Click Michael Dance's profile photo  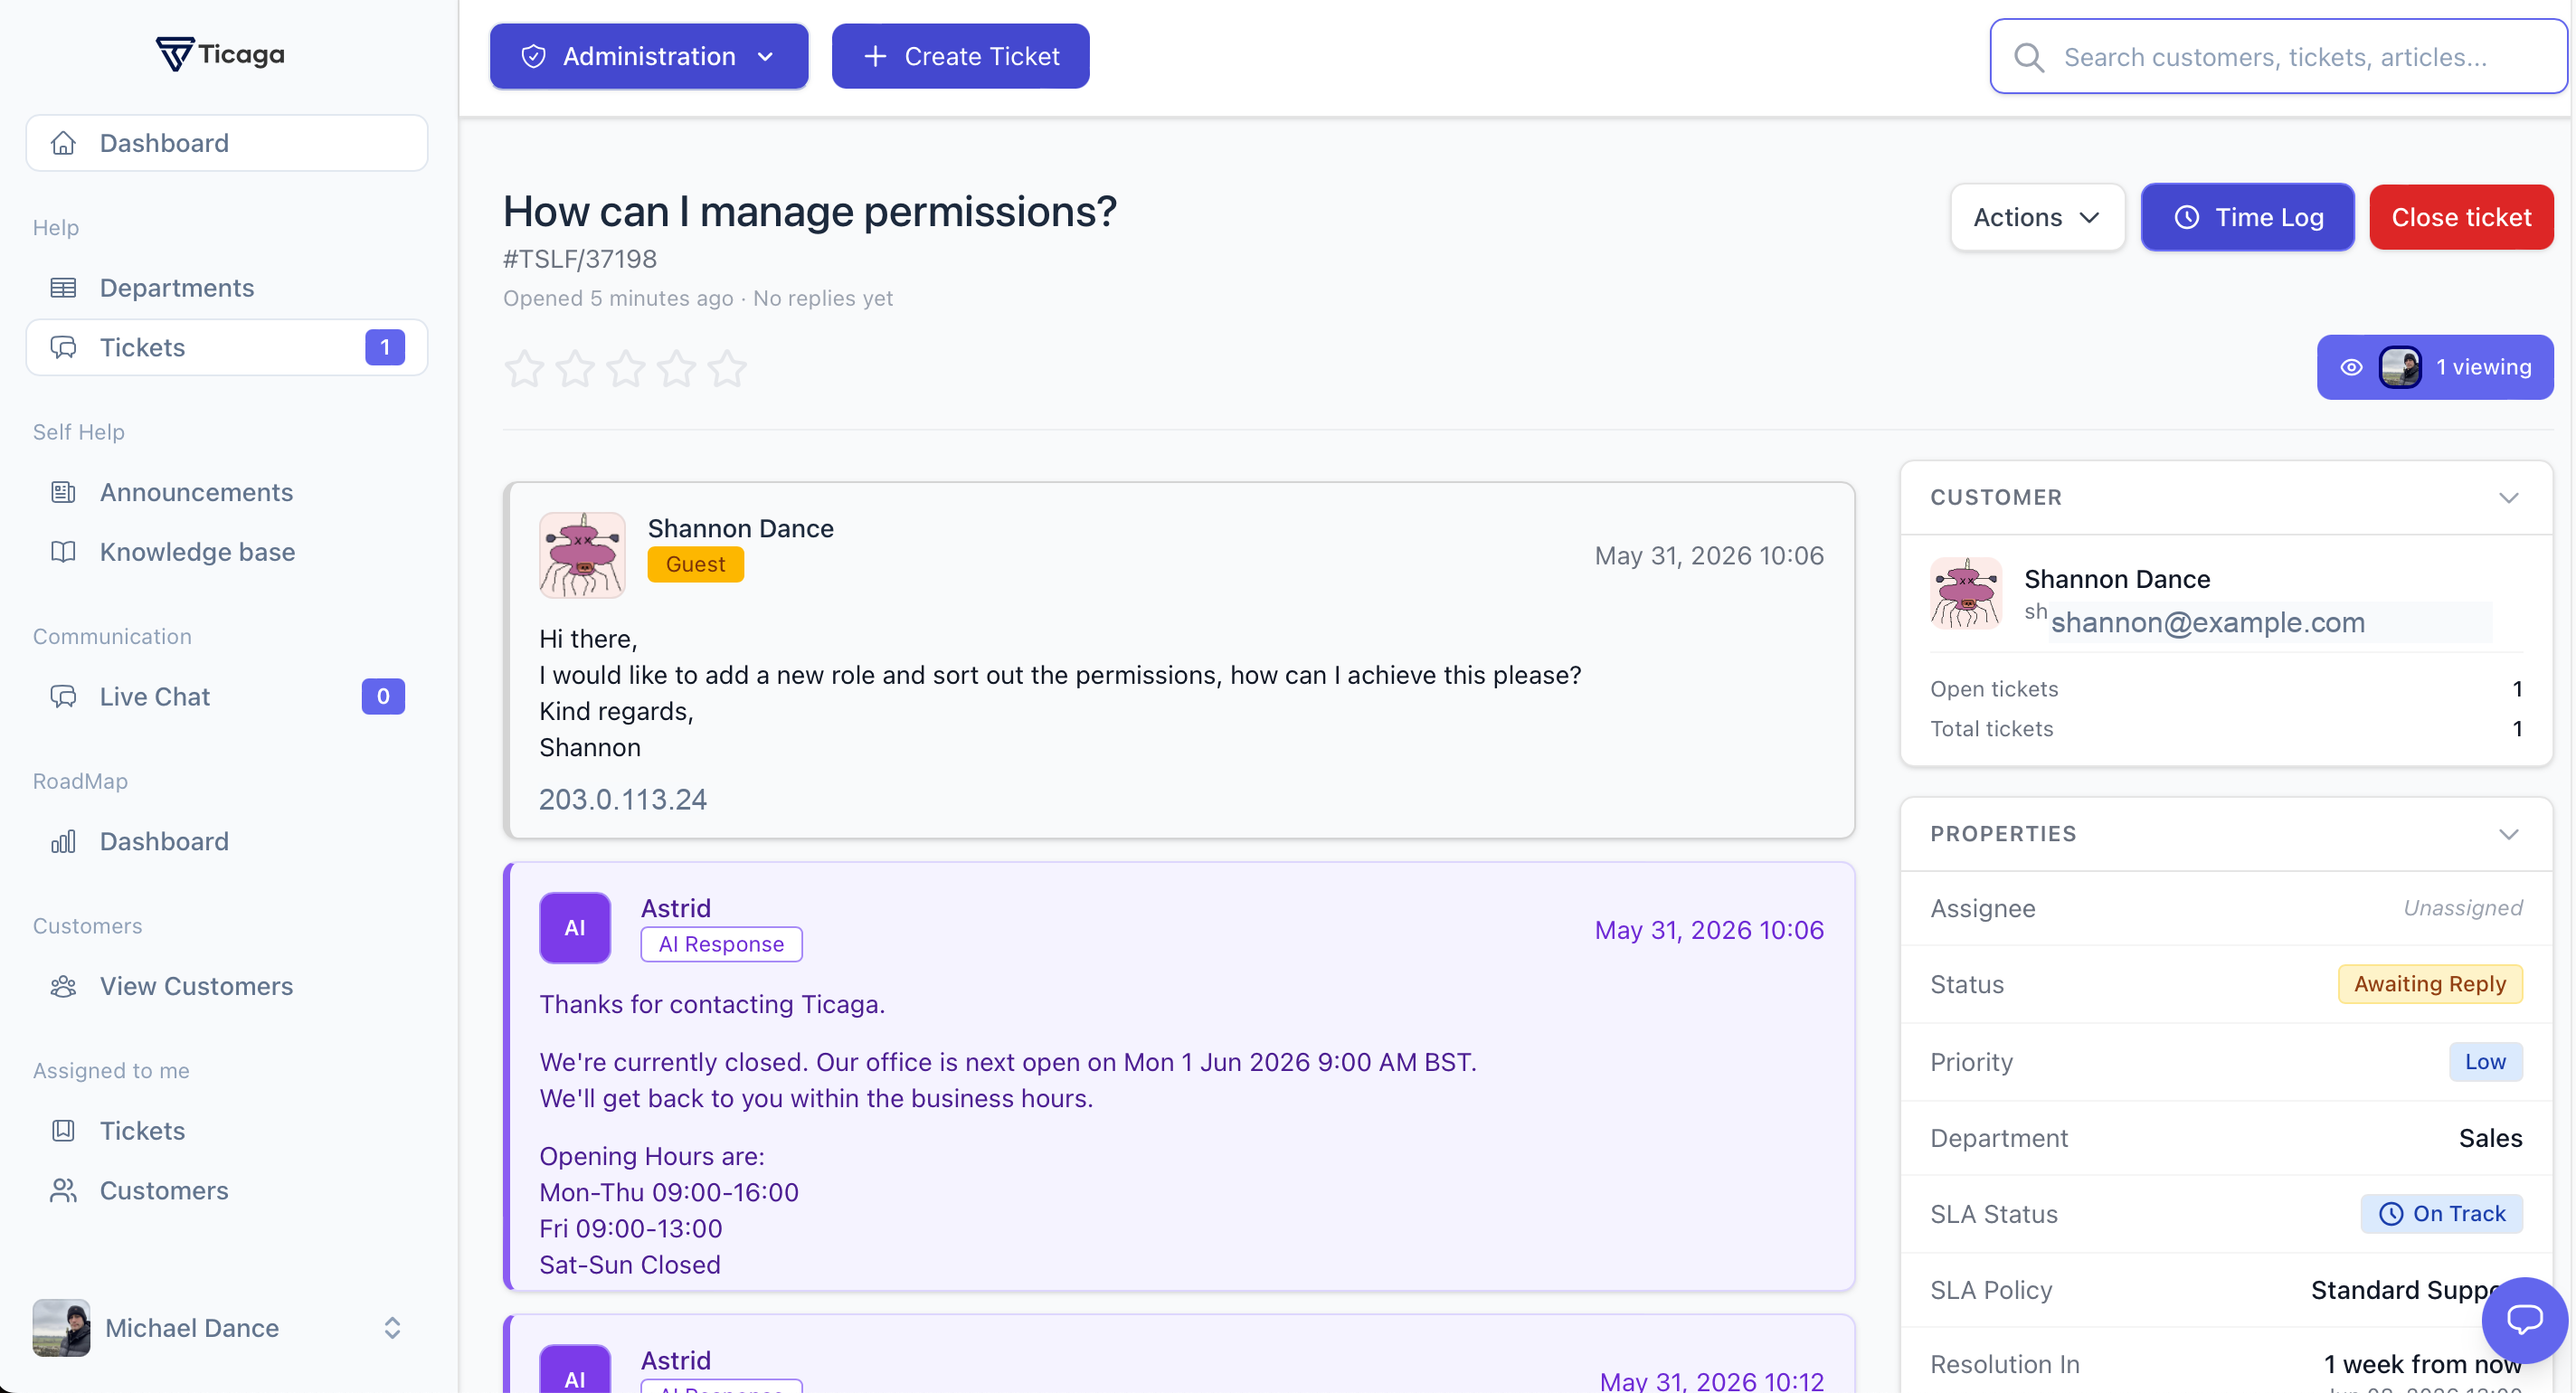click(x=61, y=1328)
